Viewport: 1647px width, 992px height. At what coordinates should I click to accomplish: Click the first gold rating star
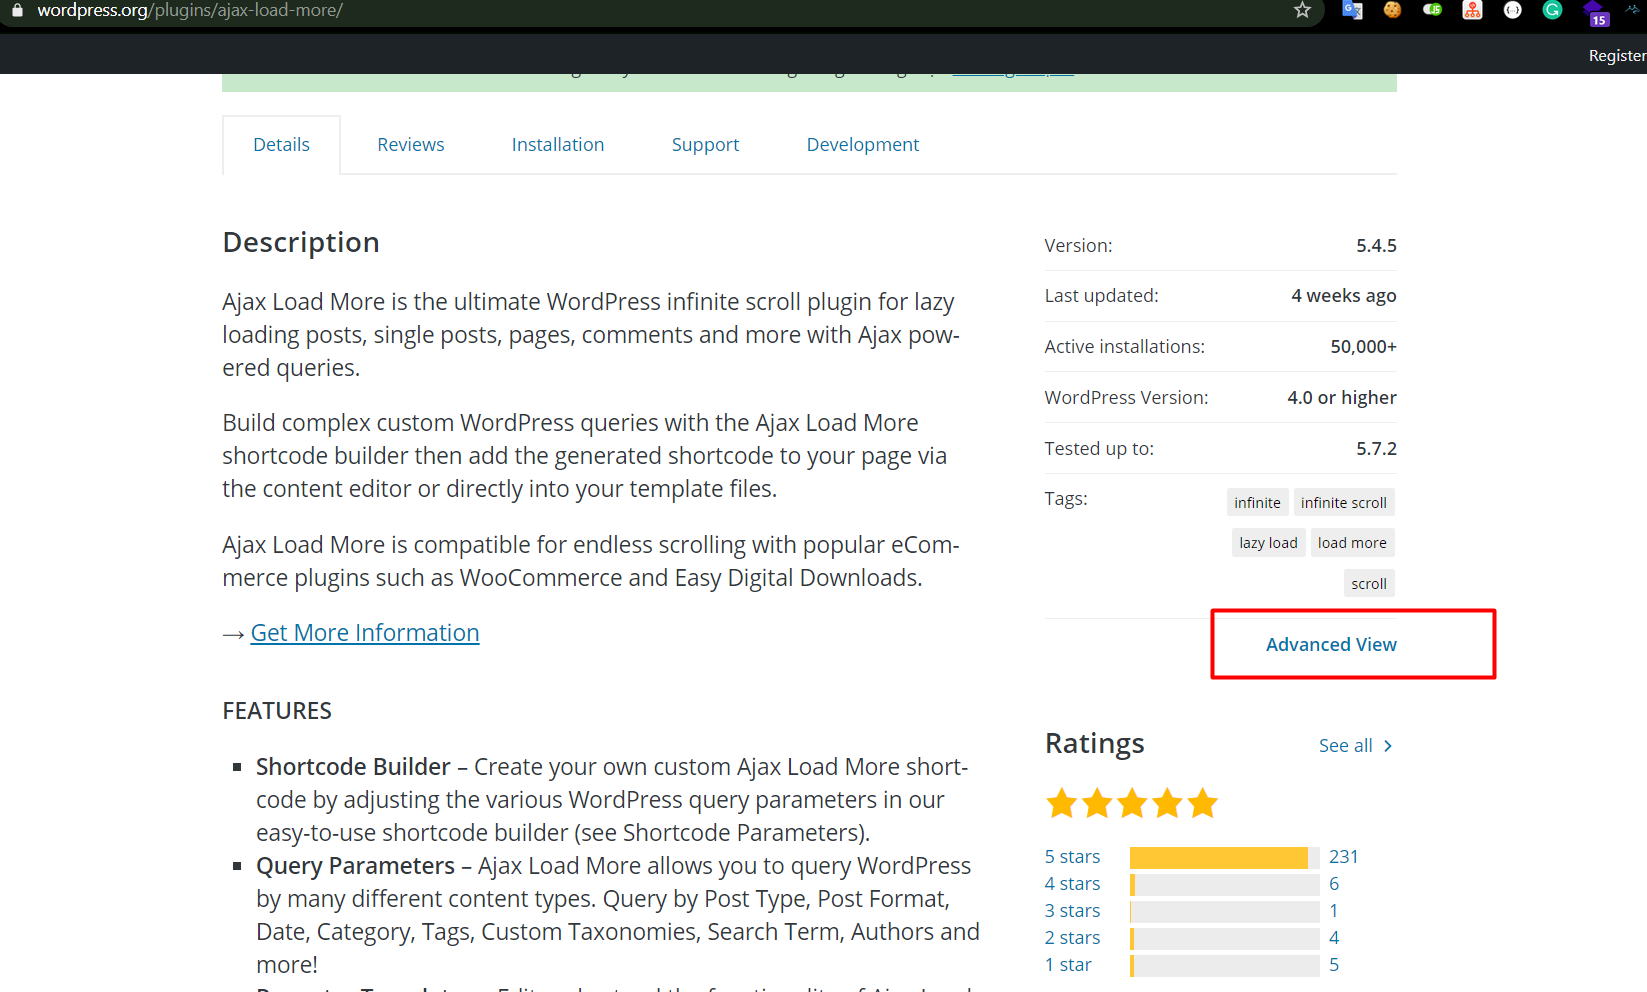pyautogui.click(x=1062, y=803)
